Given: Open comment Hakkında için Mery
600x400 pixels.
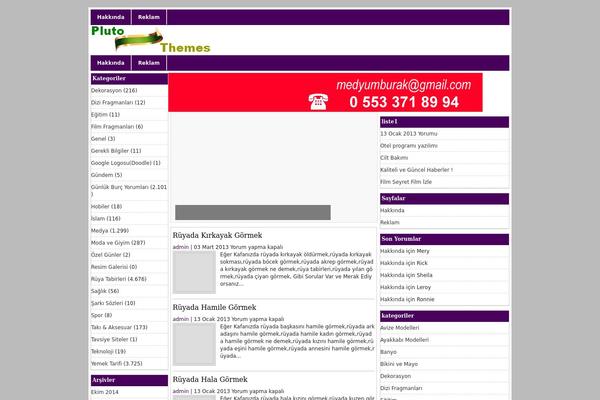Looking at the screenshot, I should (x=405, y=251).
